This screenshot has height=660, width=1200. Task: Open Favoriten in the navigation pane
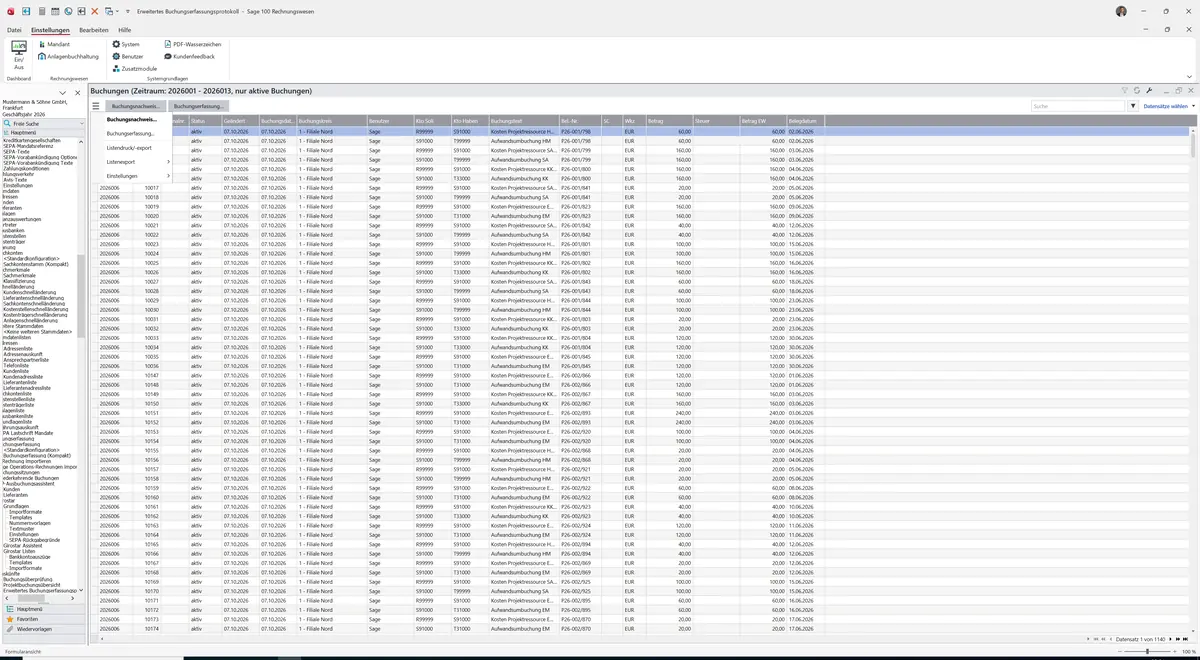click(x=44, y=619)
